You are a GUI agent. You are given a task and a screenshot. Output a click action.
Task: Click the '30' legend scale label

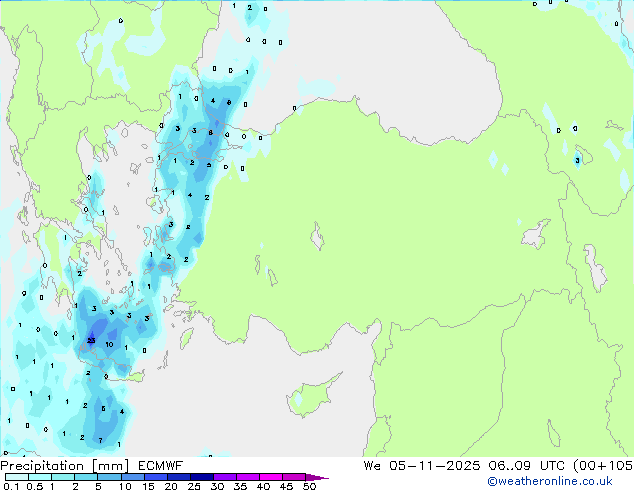pyautogui.click(x=217, y=486)
